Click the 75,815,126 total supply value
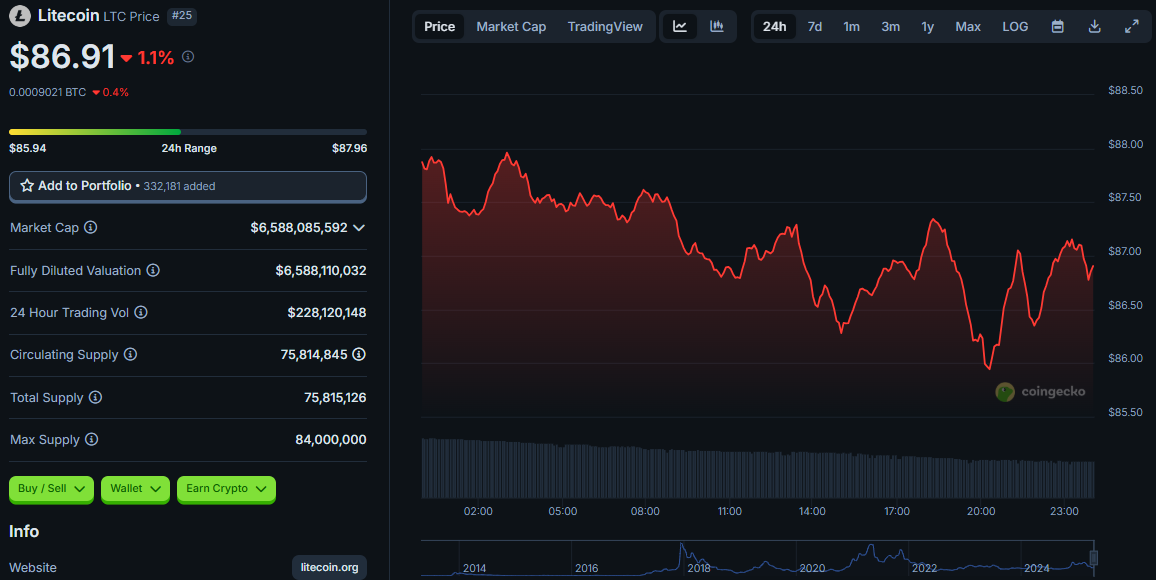This screenshot has width=1156, height=580. (335, 397)
